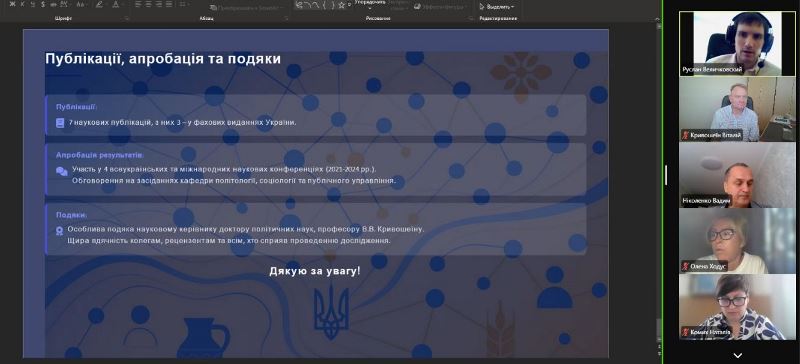Show more participants with down chevron
Screen dimensions: 800x364
coord(737,355)
